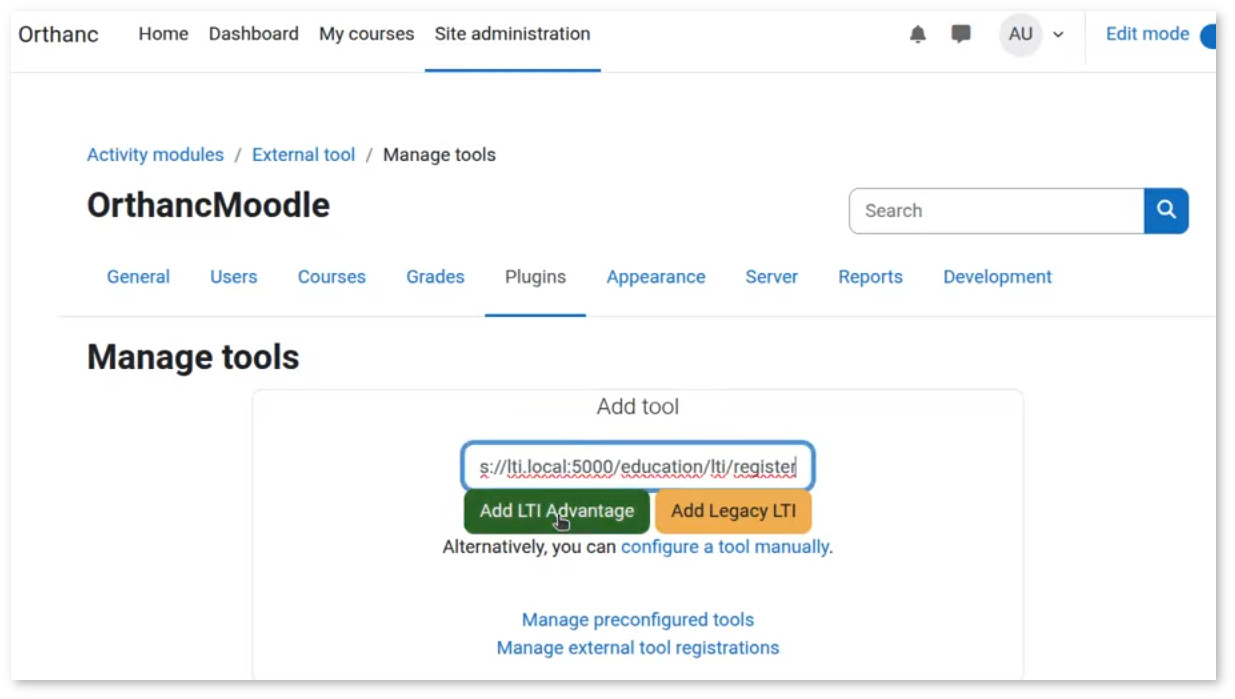The image size is (1235, 699).
Task: Click the tool URL input field
Action: pyautogui.click(x=637, y=467)
